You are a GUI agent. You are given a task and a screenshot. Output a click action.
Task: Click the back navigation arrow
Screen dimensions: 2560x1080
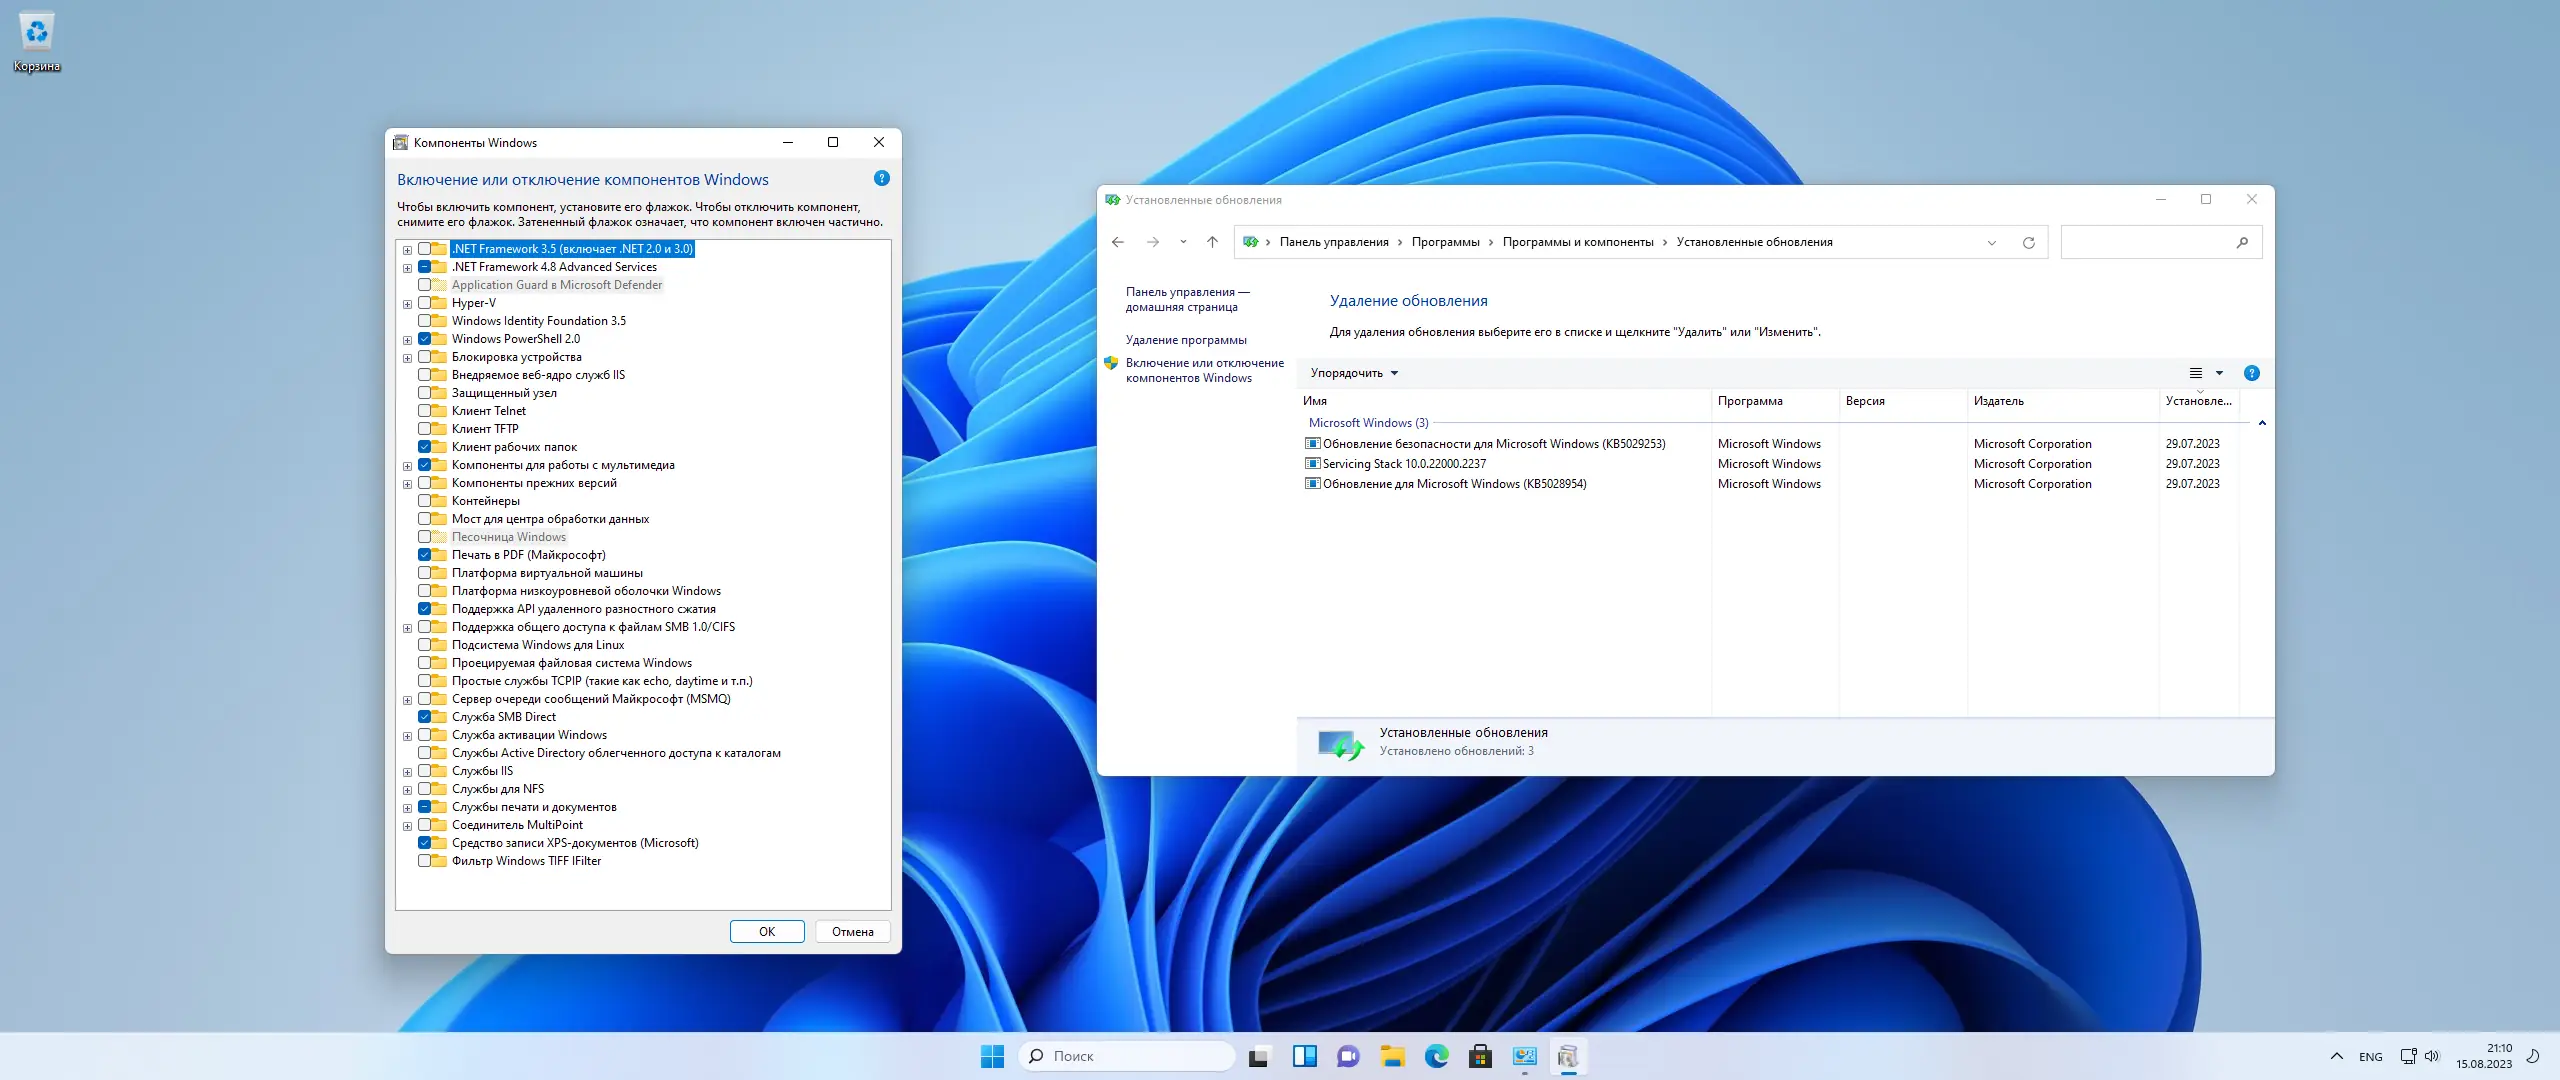[1118, 242]
